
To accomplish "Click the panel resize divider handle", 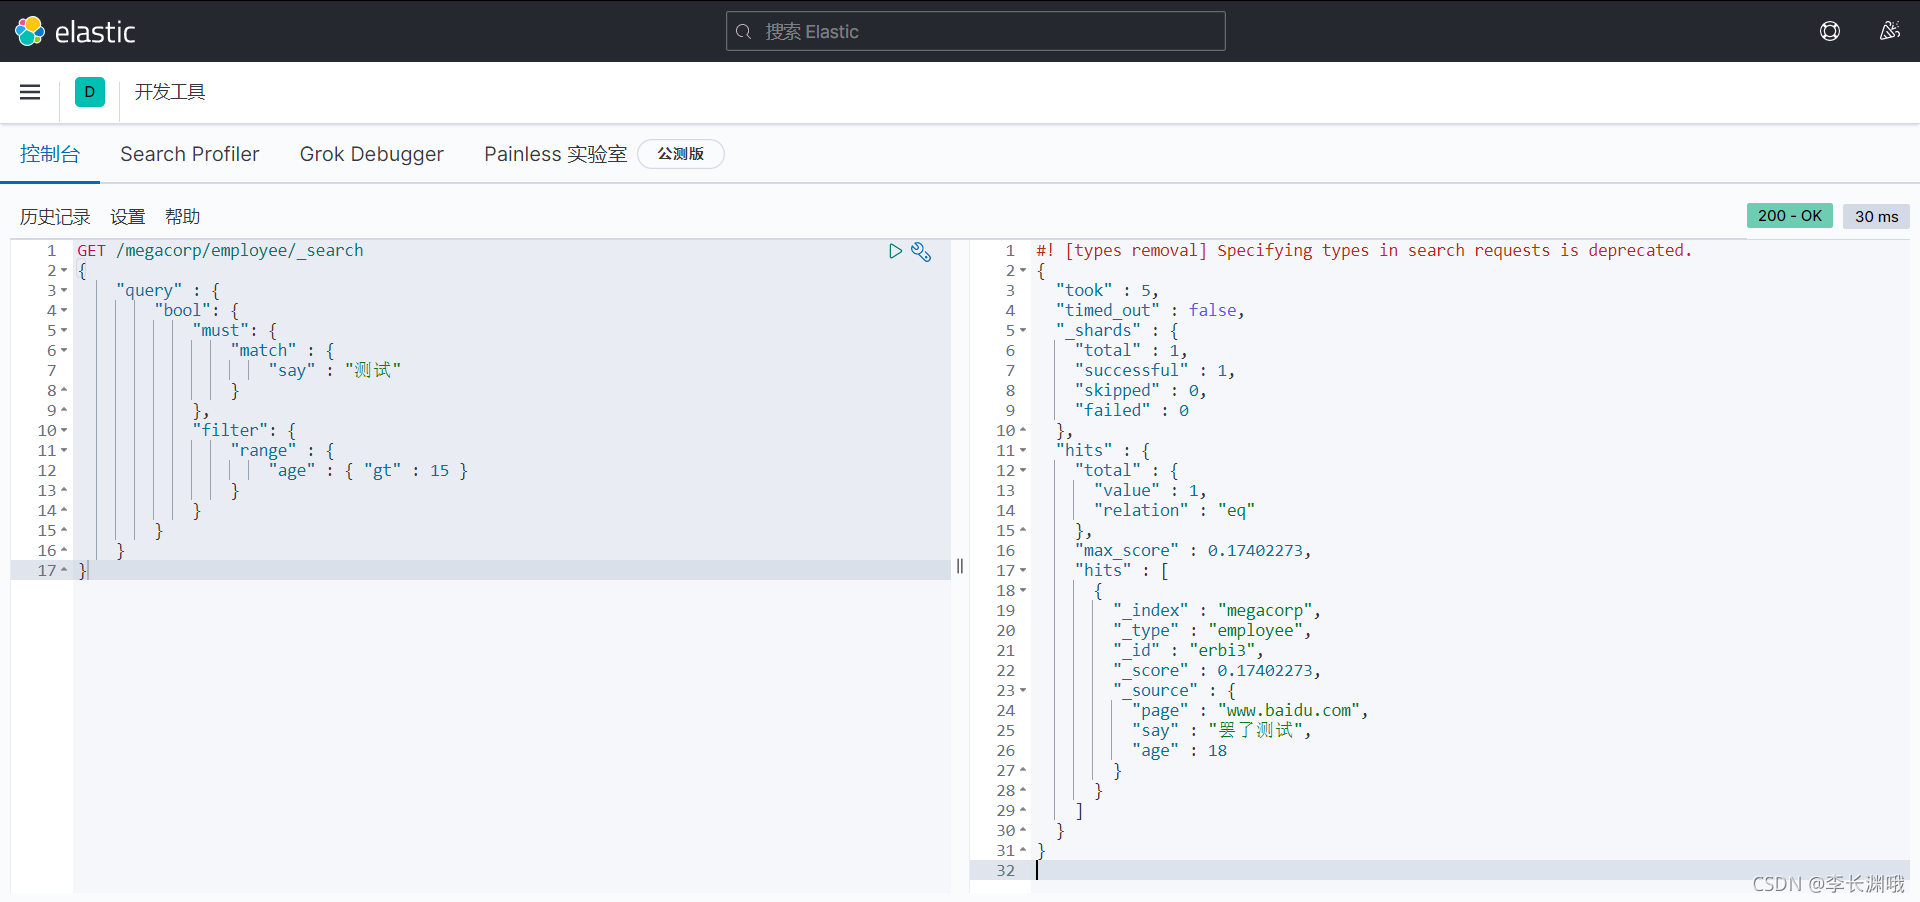I will tap(960, 566).
